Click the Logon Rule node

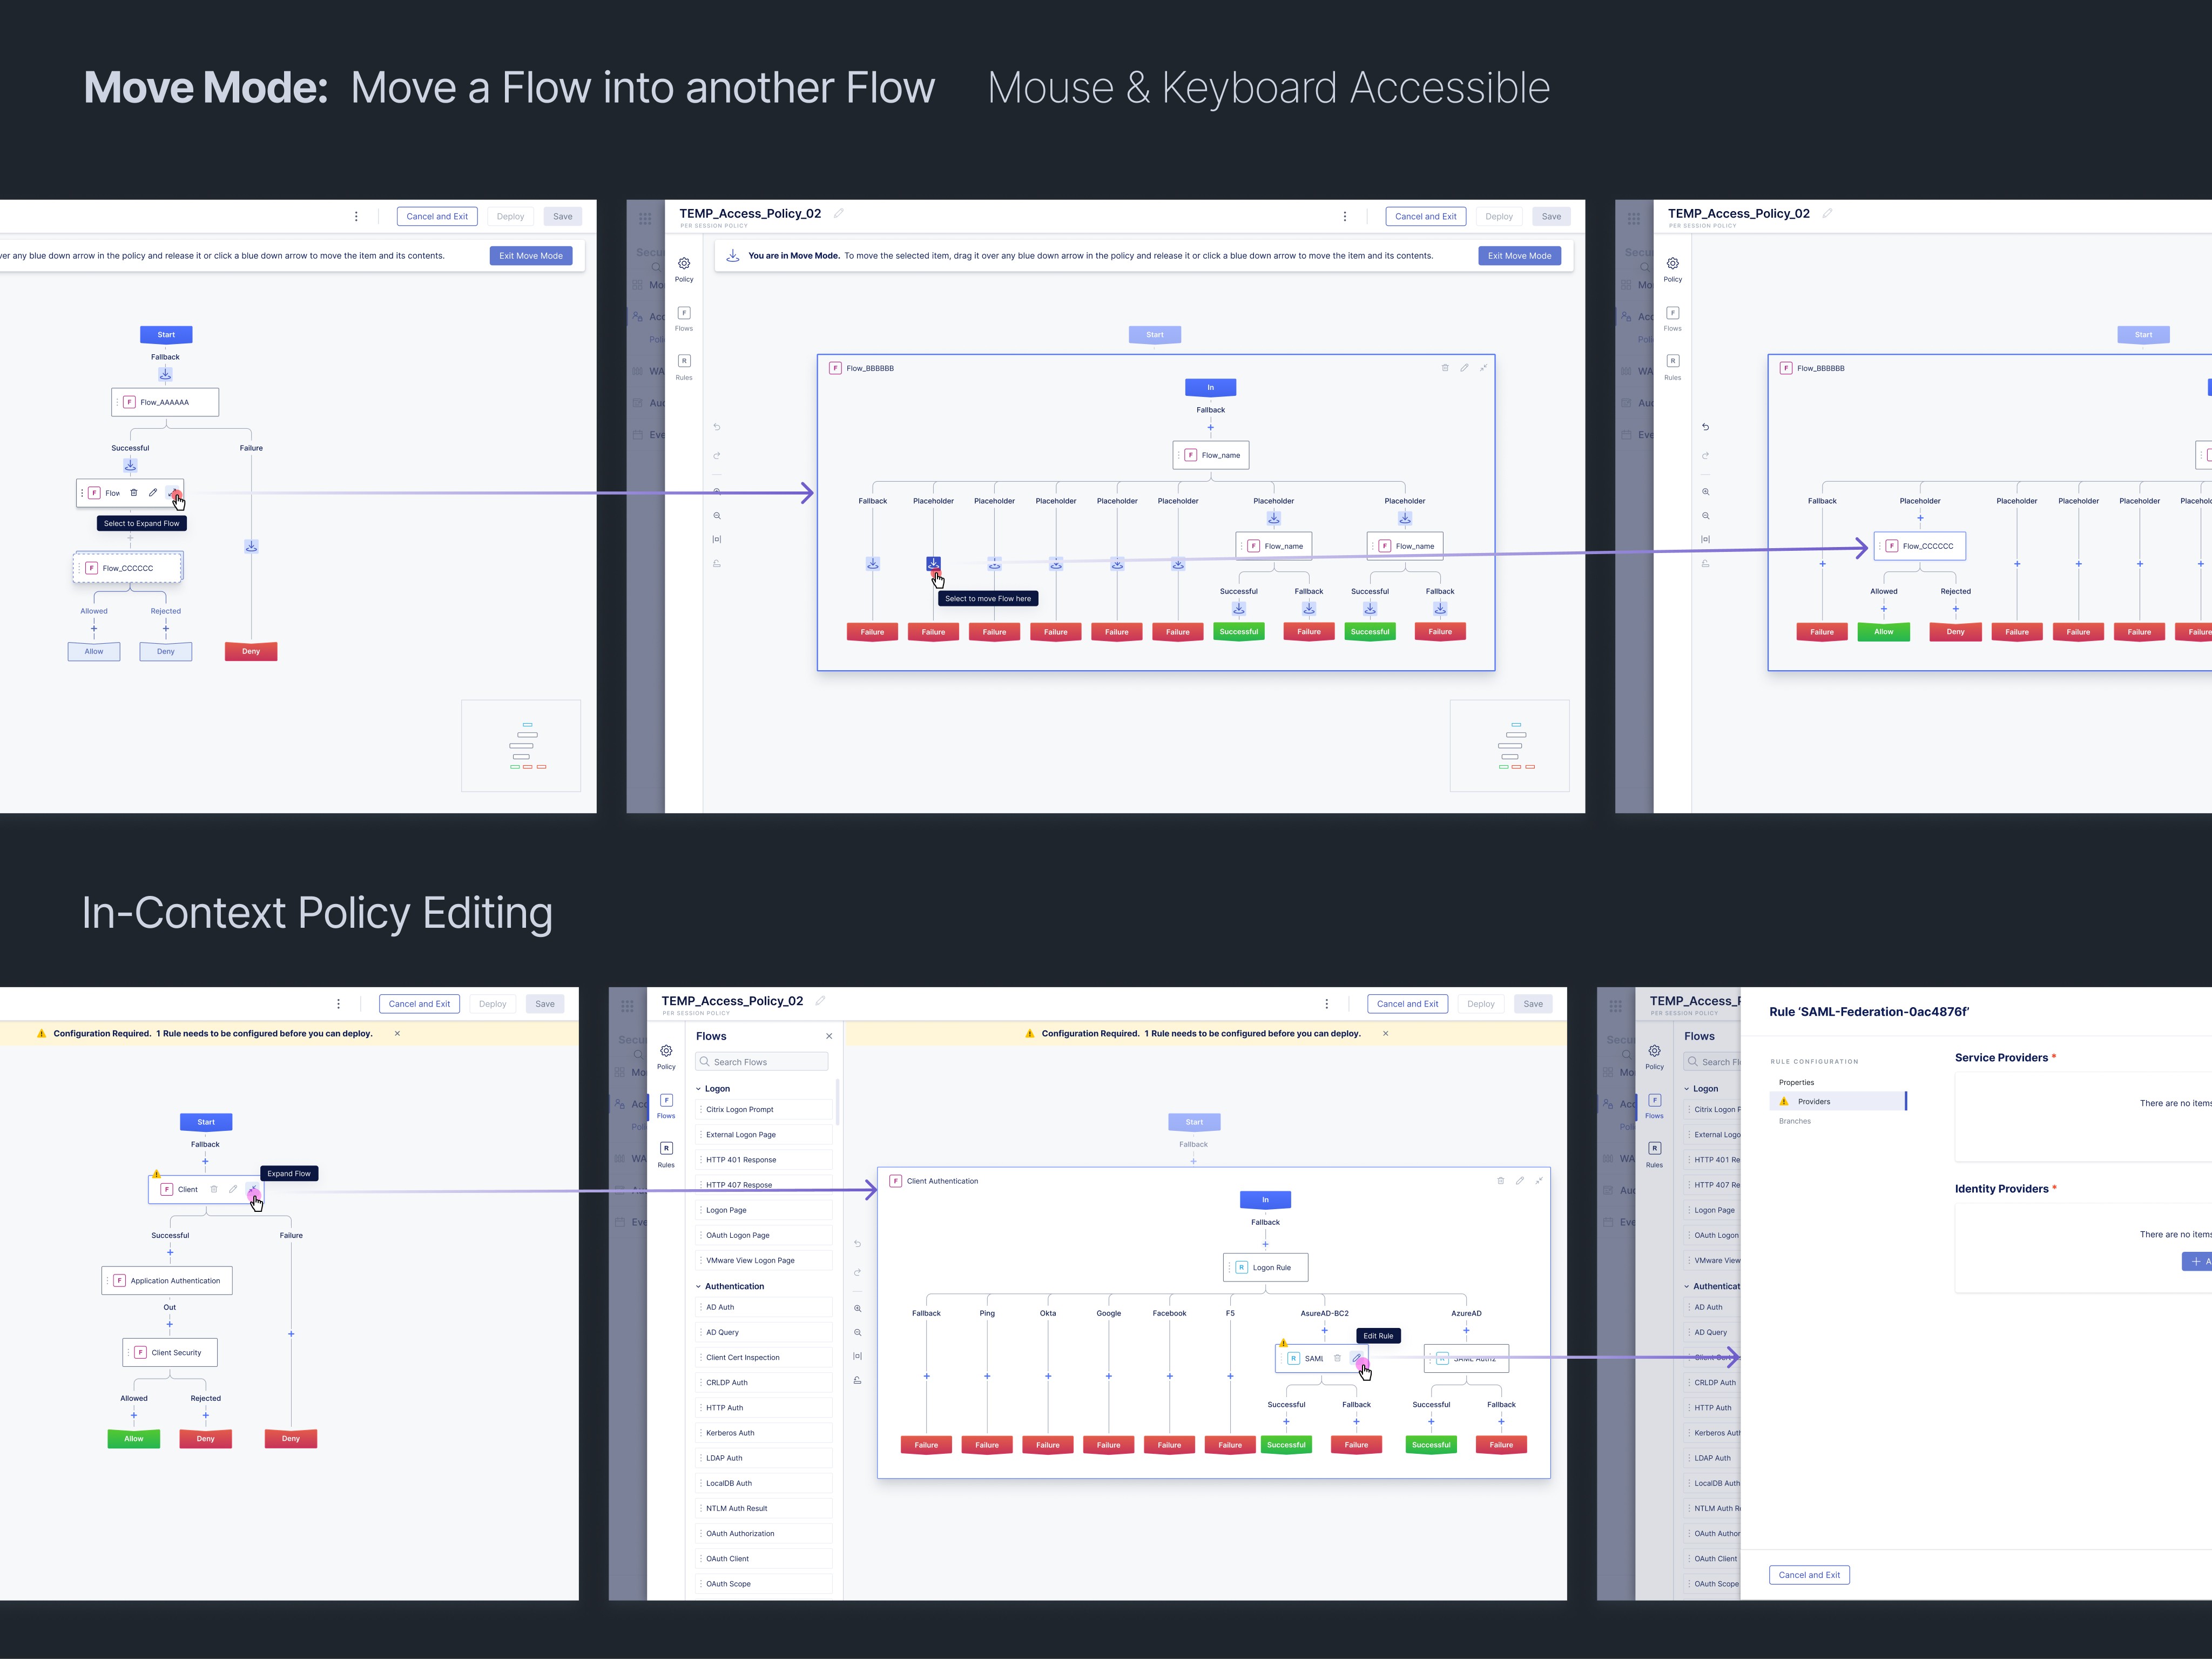(x=1266, y=1268)
